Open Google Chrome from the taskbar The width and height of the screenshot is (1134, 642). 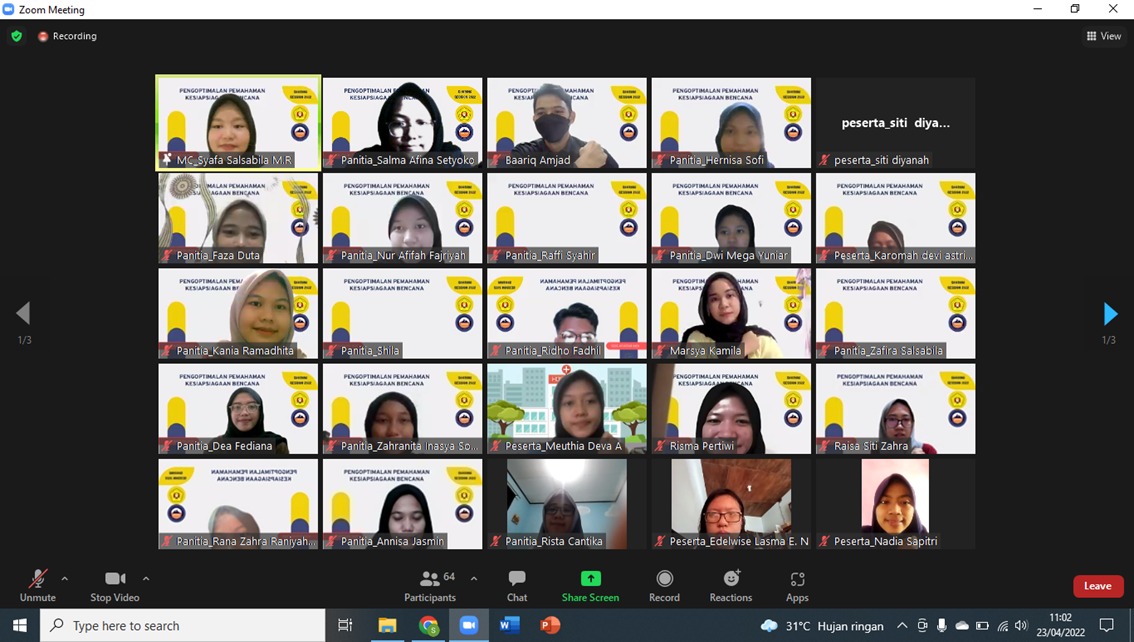pyautogui.click(x=429, y=626)
